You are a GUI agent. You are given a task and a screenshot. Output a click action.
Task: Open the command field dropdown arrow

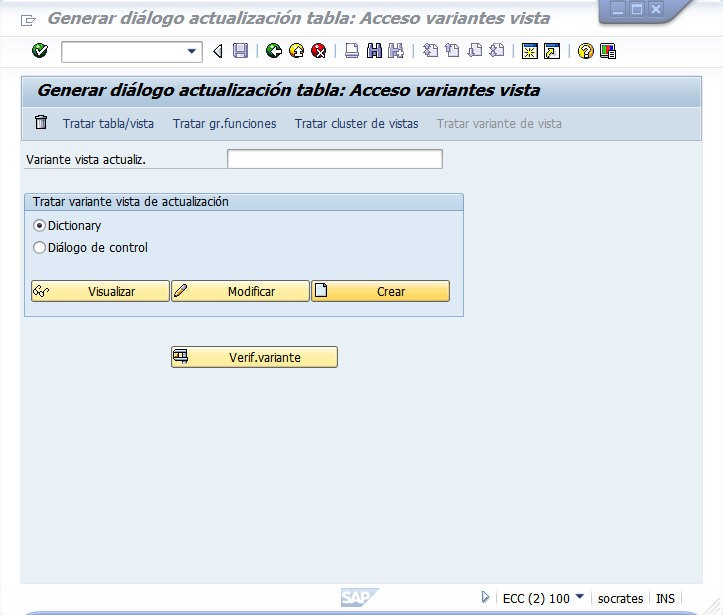(x=192, y=51)
